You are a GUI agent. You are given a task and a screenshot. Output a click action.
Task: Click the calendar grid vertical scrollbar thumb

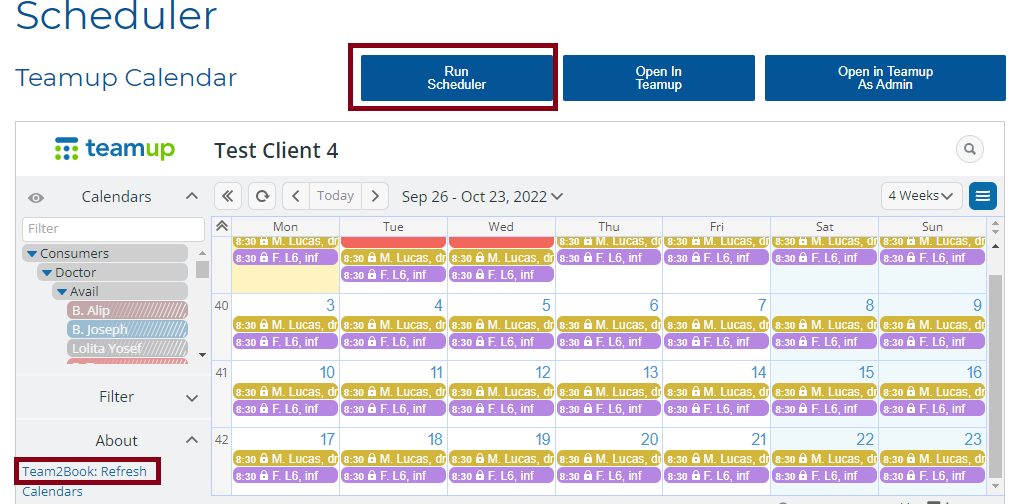[x=996, y=377]
